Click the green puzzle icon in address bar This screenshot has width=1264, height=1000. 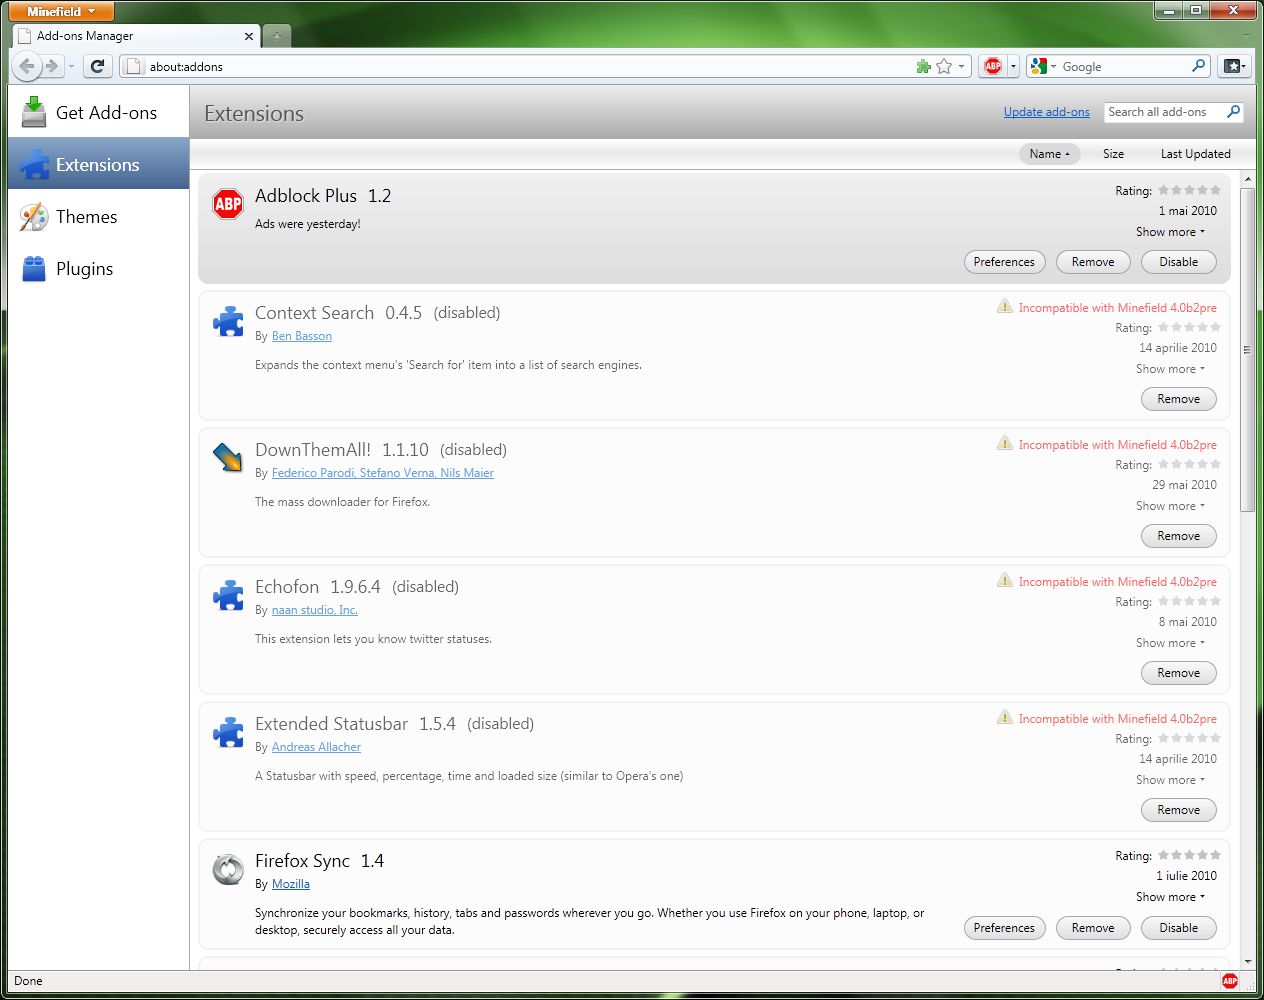(x=923, y=67)
